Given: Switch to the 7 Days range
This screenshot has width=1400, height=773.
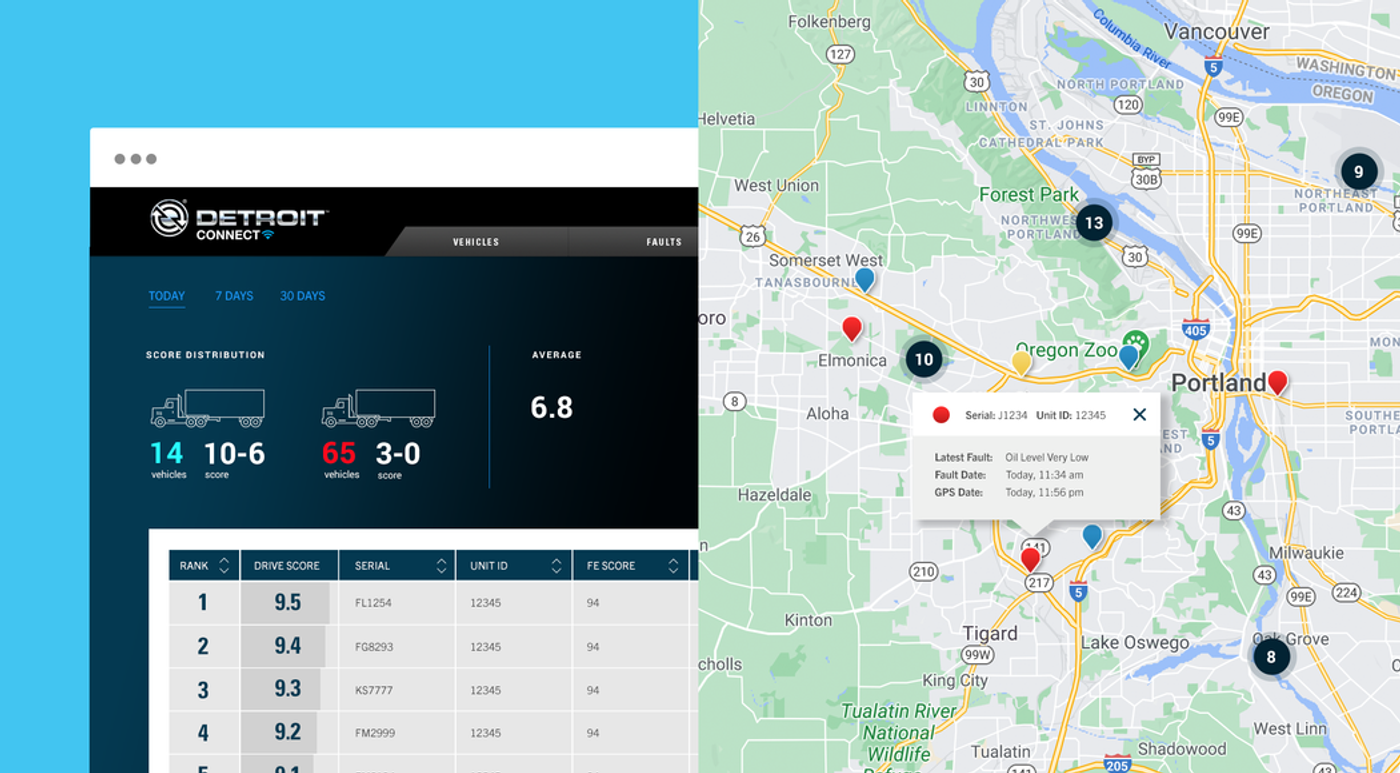Looking at the screenshot, I should point(234,296).
